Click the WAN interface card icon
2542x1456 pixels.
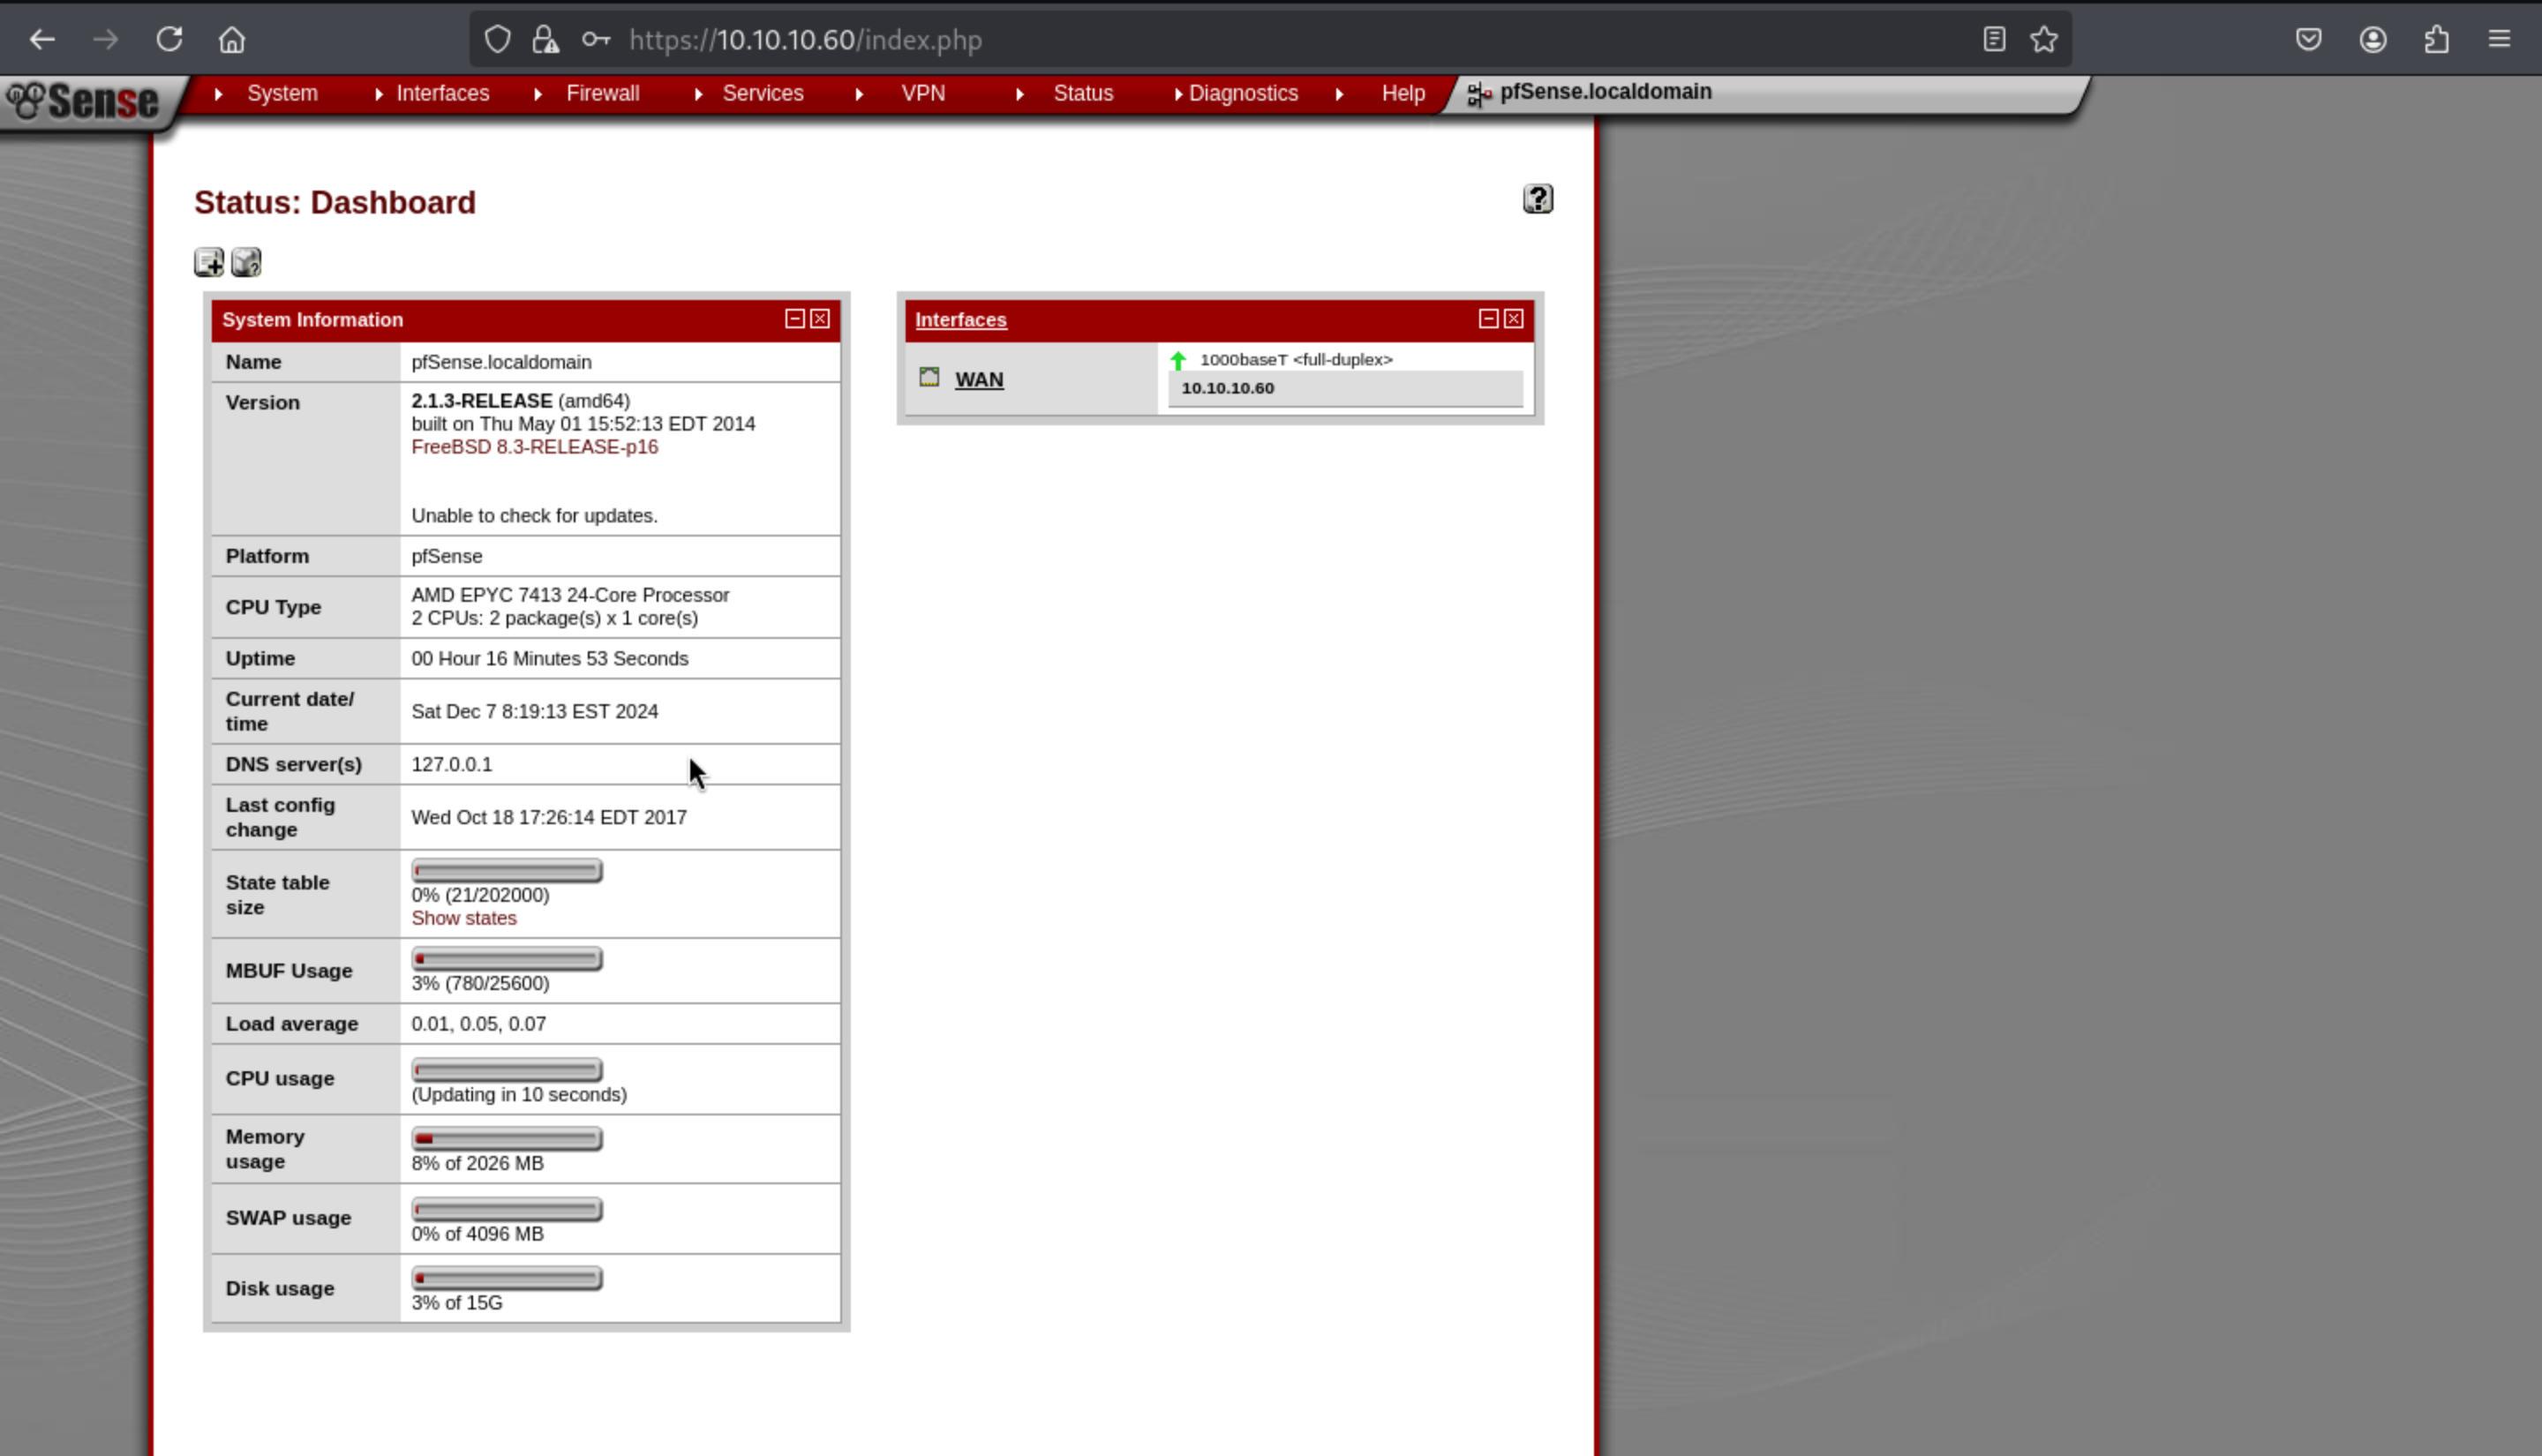[x=929, y=377]
